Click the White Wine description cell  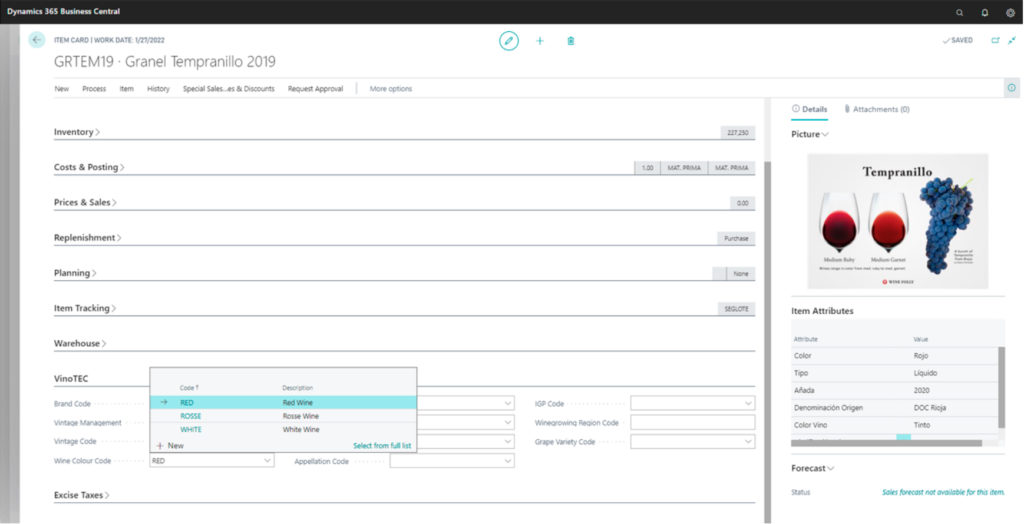coord(301,430)
